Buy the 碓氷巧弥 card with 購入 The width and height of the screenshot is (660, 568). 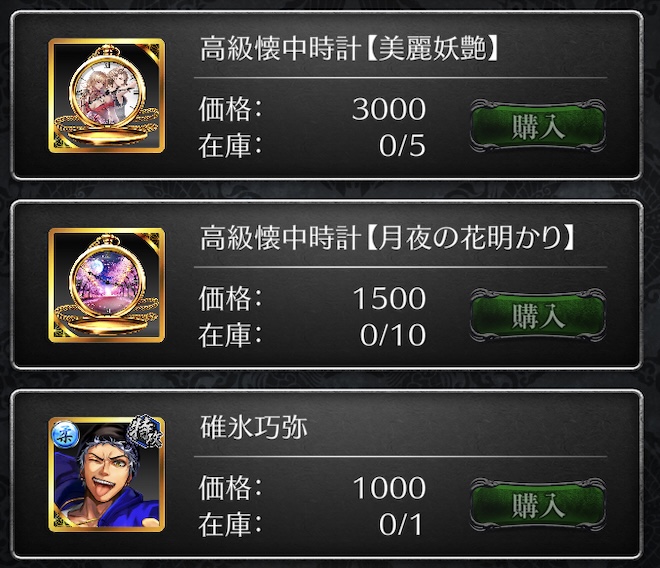coord(538,505)
